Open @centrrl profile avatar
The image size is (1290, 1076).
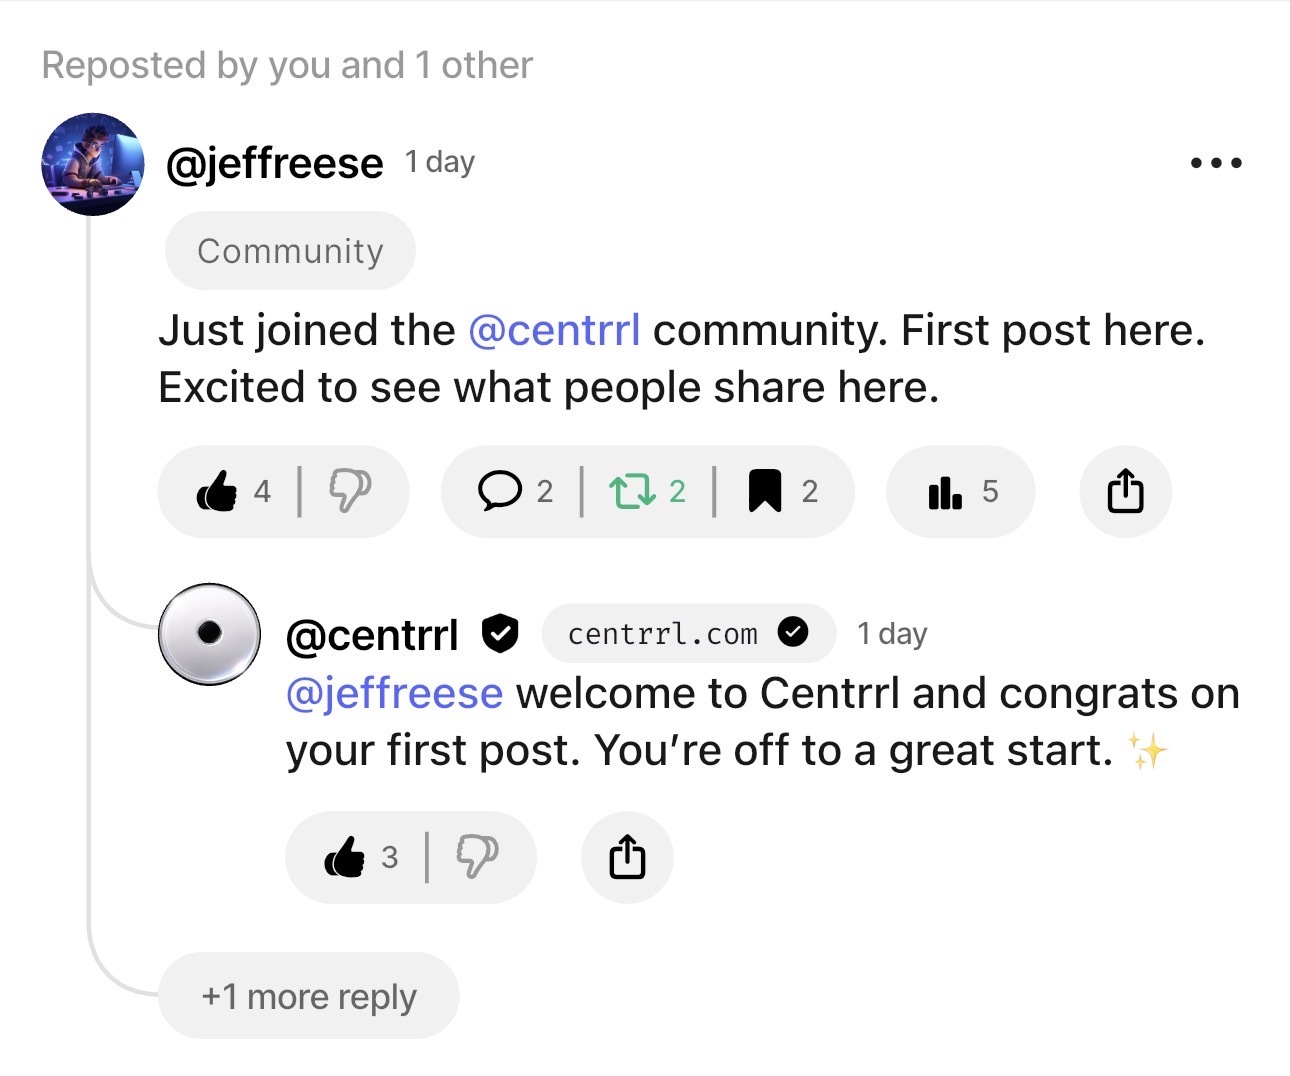click(209, 634)
